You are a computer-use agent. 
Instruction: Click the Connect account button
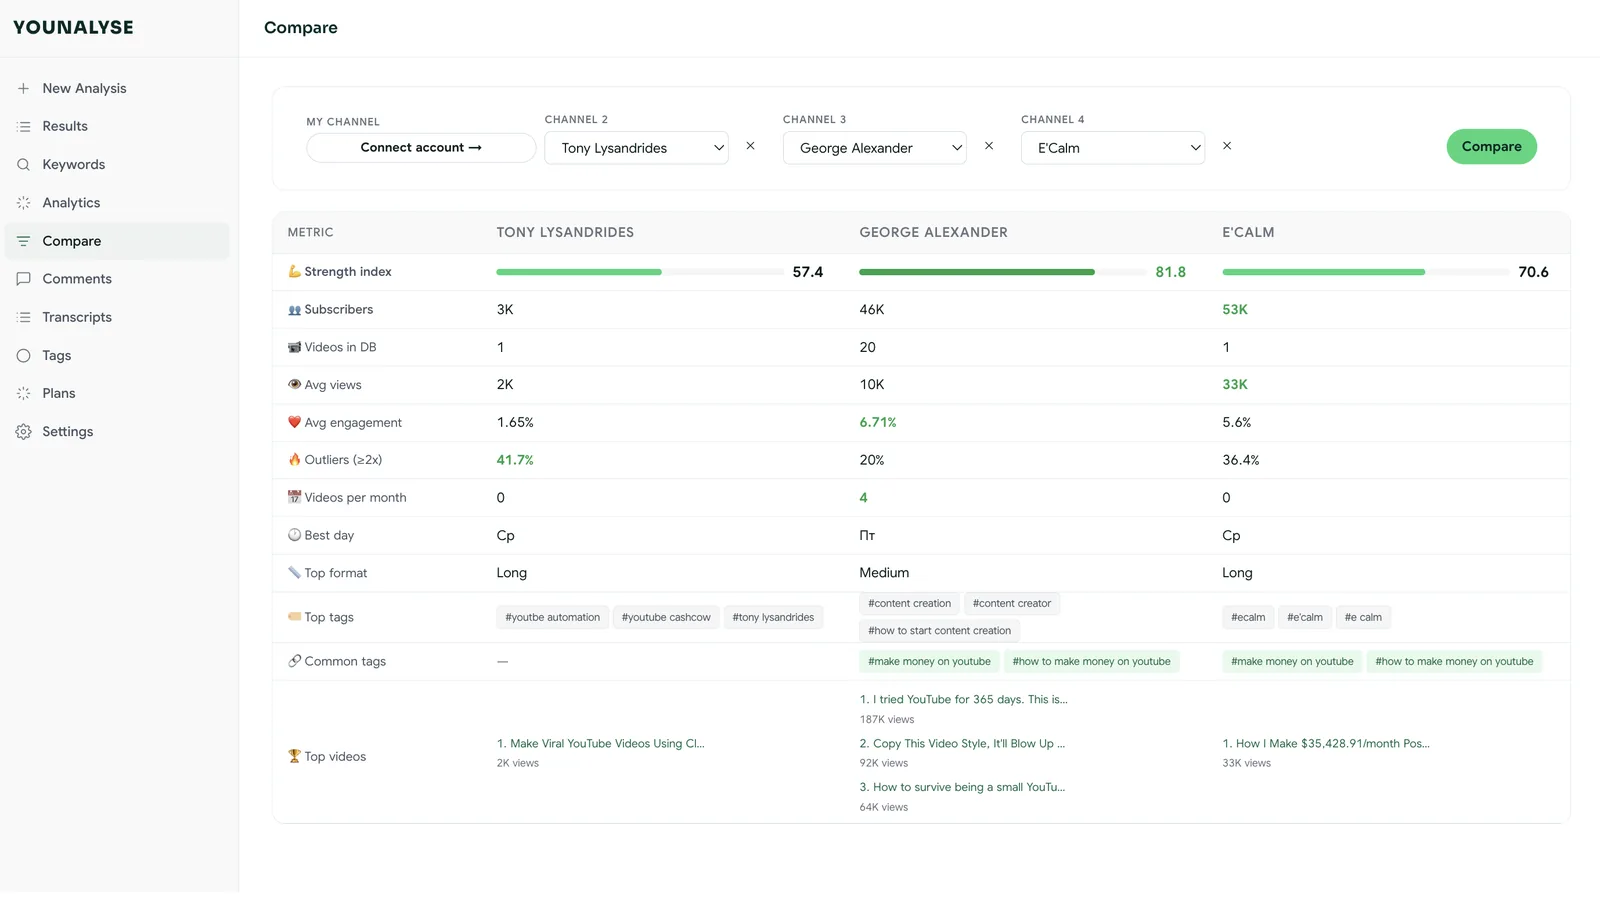click(x=421, y=147)
